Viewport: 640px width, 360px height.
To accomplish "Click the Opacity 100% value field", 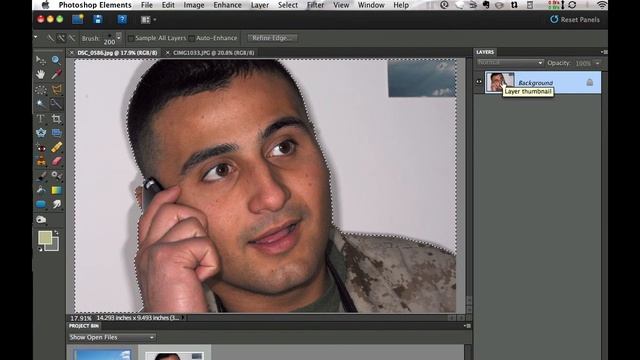I will click(x=583, y=63).
